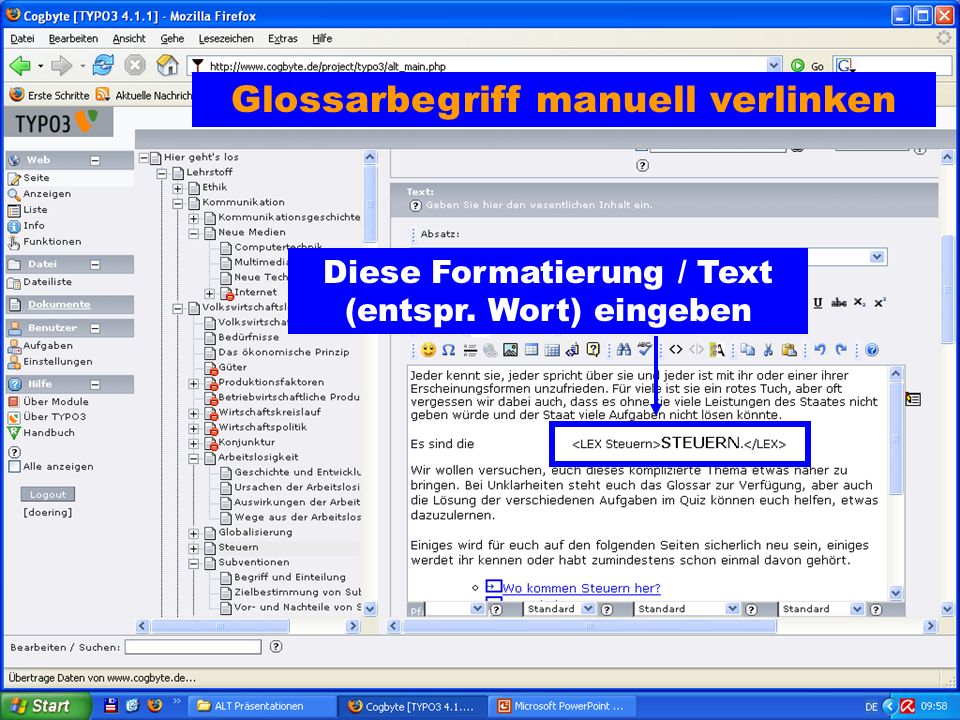Viewport: 960px width, 720px height.
Task: Click the insert image icon
Action: point(510,350)
